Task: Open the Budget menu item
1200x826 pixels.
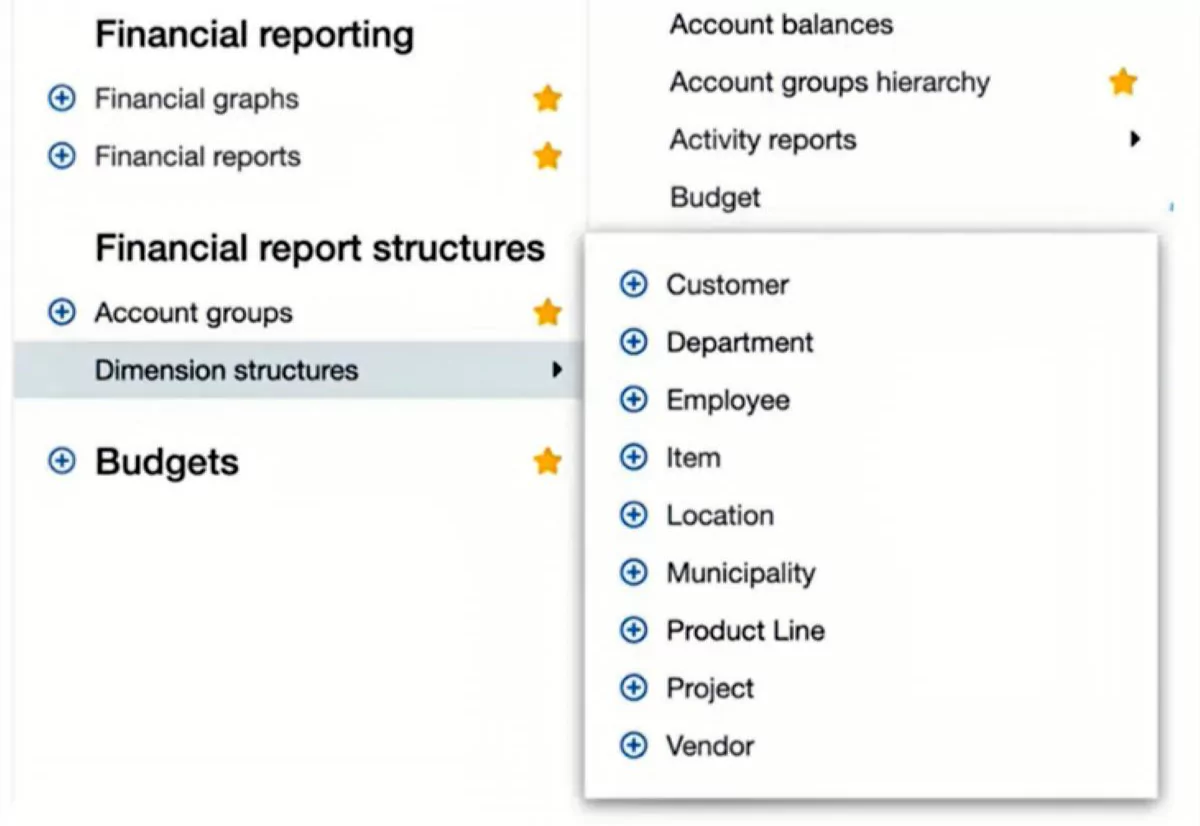Action: [715, 198]
